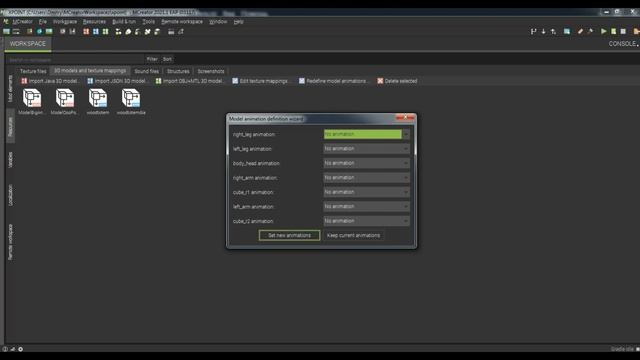Open the right_arm animation dropdown

[367, 178]
